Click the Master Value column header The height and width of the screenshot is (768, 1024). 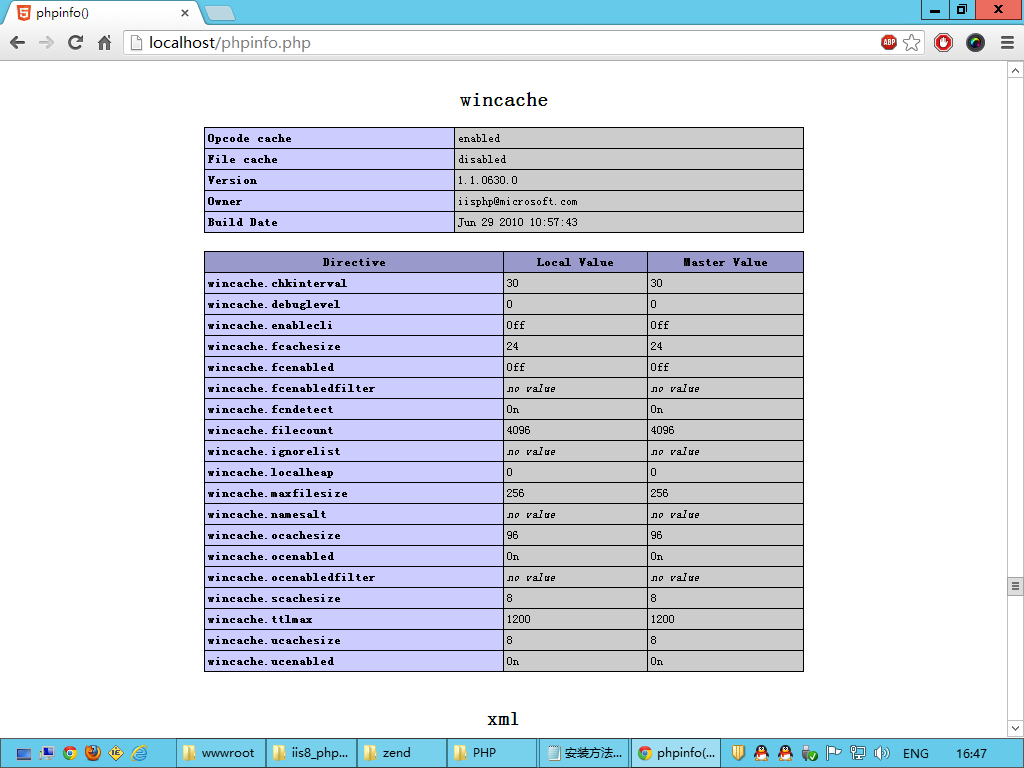tap(726, 262)
